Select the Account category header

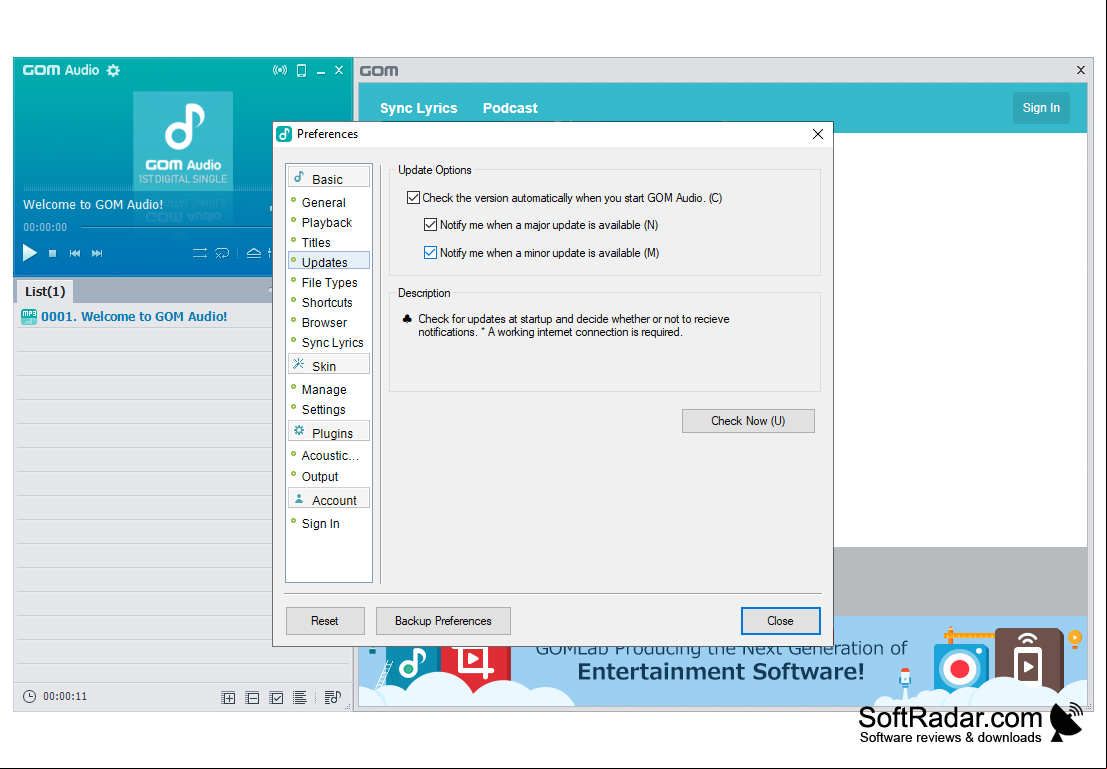[x=329, y=499]
